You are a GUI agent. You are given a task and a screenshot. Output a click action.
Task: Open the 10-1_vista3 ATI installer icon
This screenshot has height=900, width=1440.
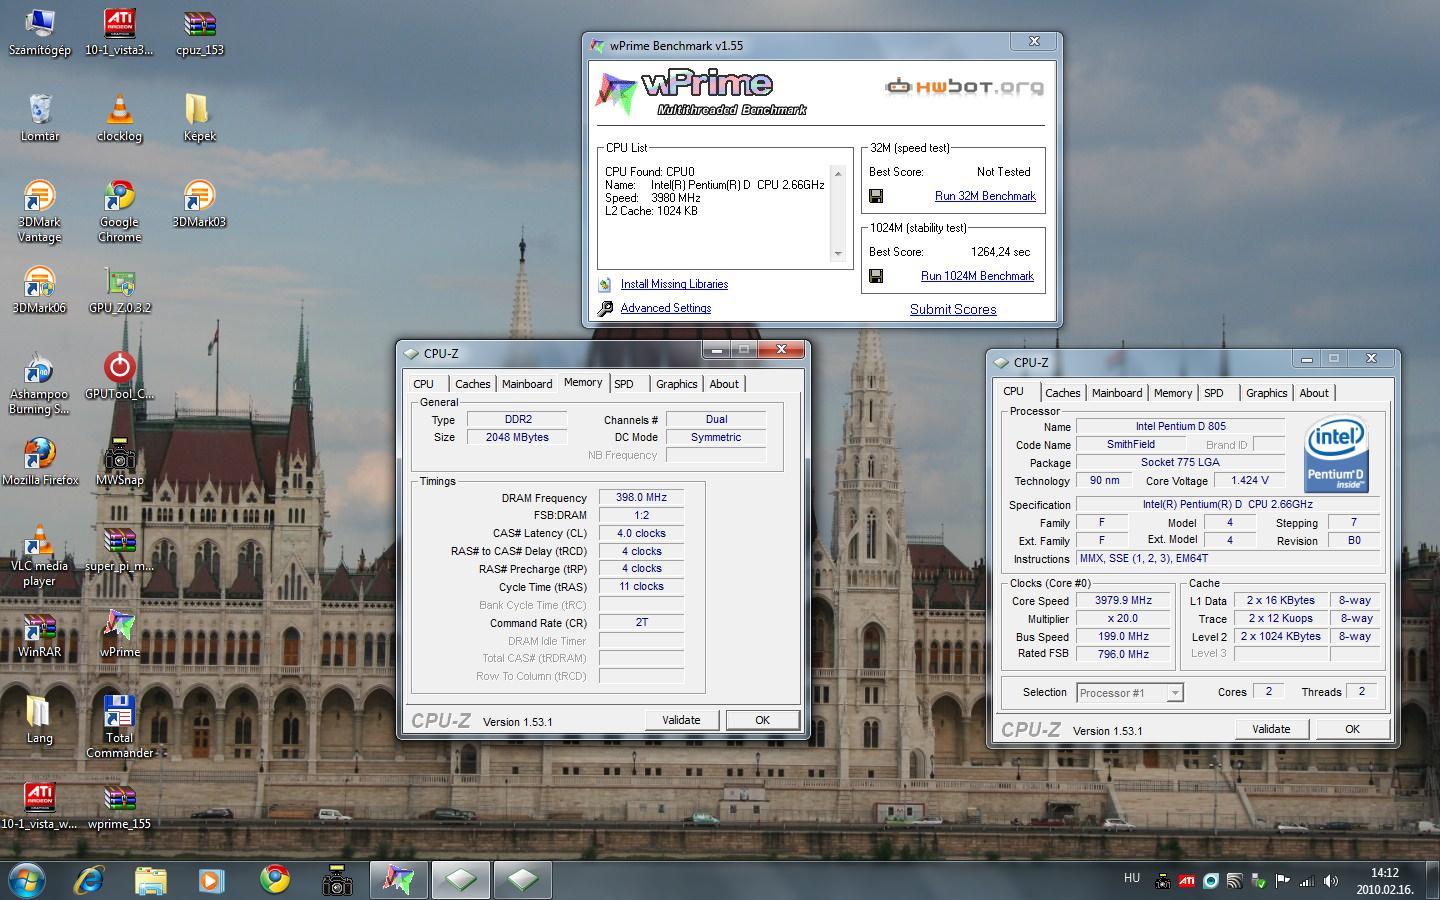coord(119,32)
